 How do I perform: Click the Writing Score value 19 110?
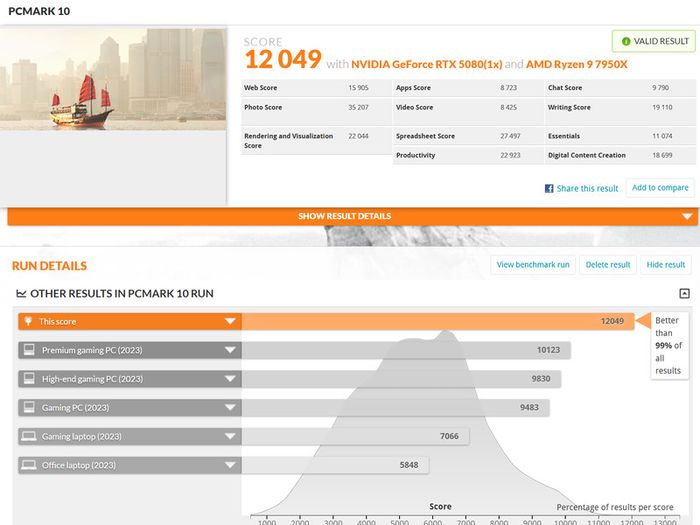[662, 107]
